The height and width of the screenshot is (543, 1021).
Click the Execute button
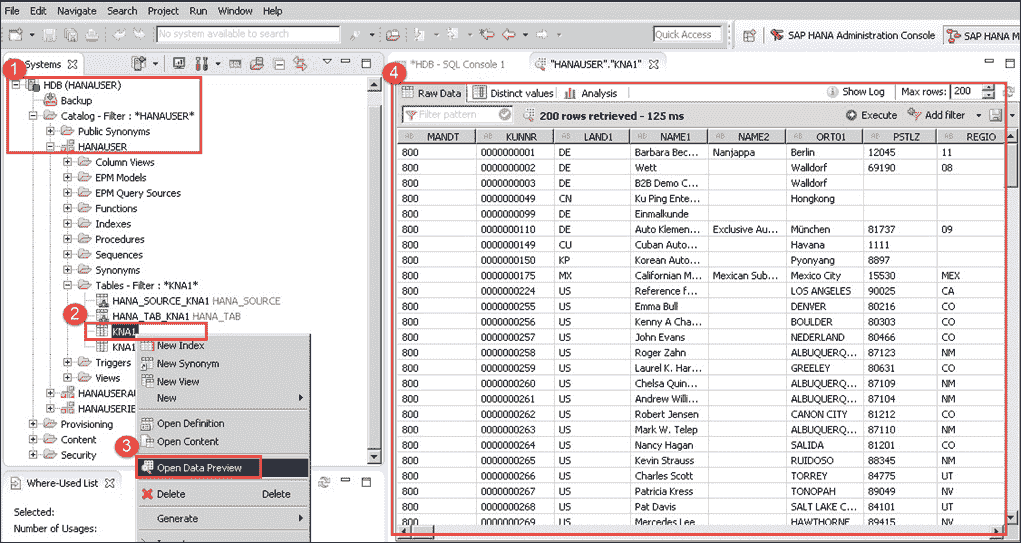(x=871, y=115)
